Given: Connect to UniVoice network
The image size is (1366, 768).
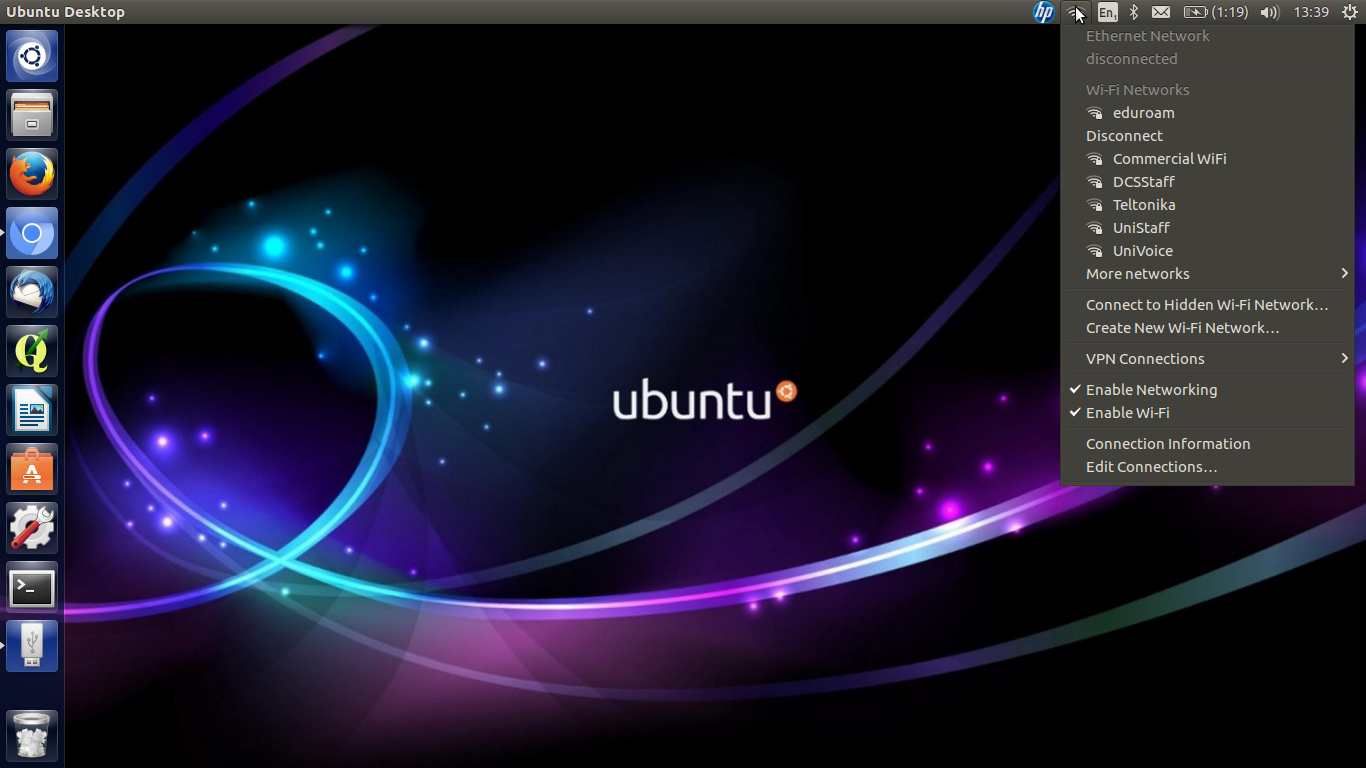Looking at the screenshot, I should pyautogui.click(x=1207, y=251).
